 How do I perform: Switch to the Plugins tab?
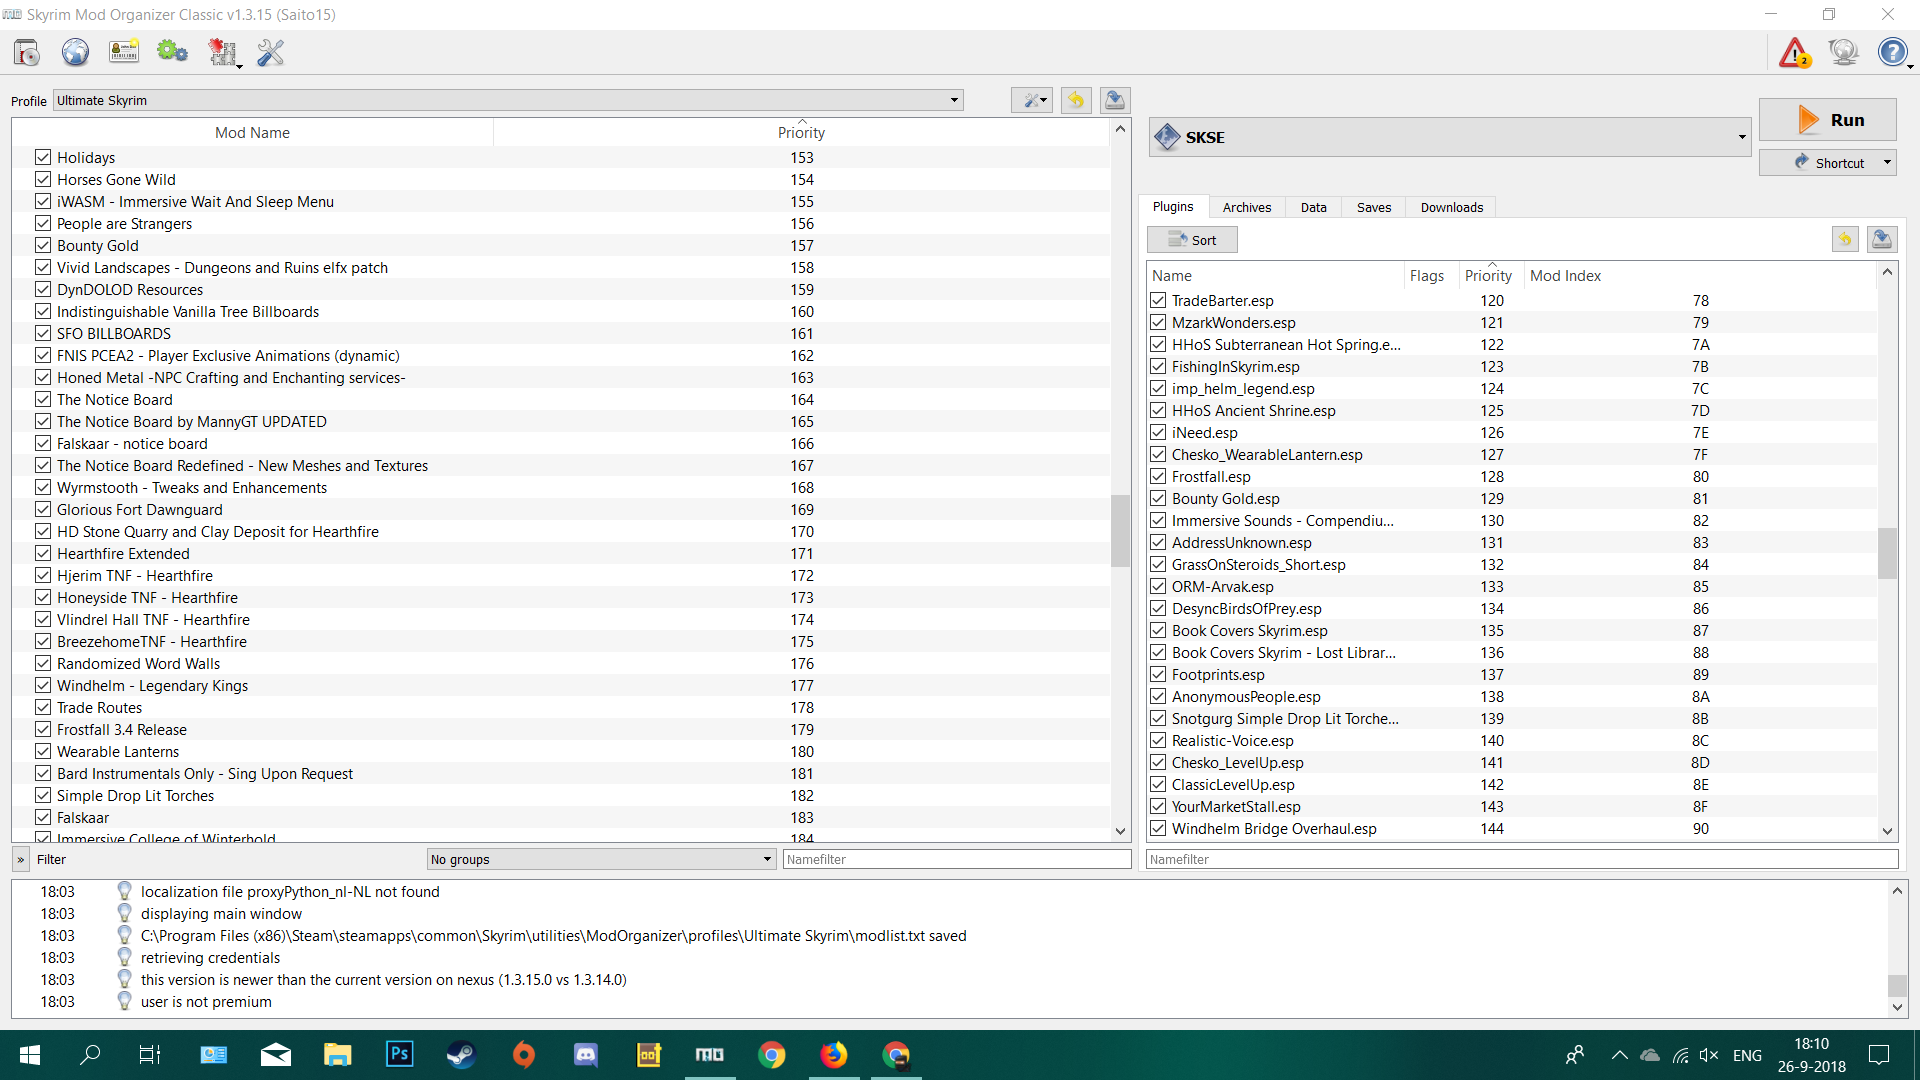pyautogui.click(x=1173, y=207)
